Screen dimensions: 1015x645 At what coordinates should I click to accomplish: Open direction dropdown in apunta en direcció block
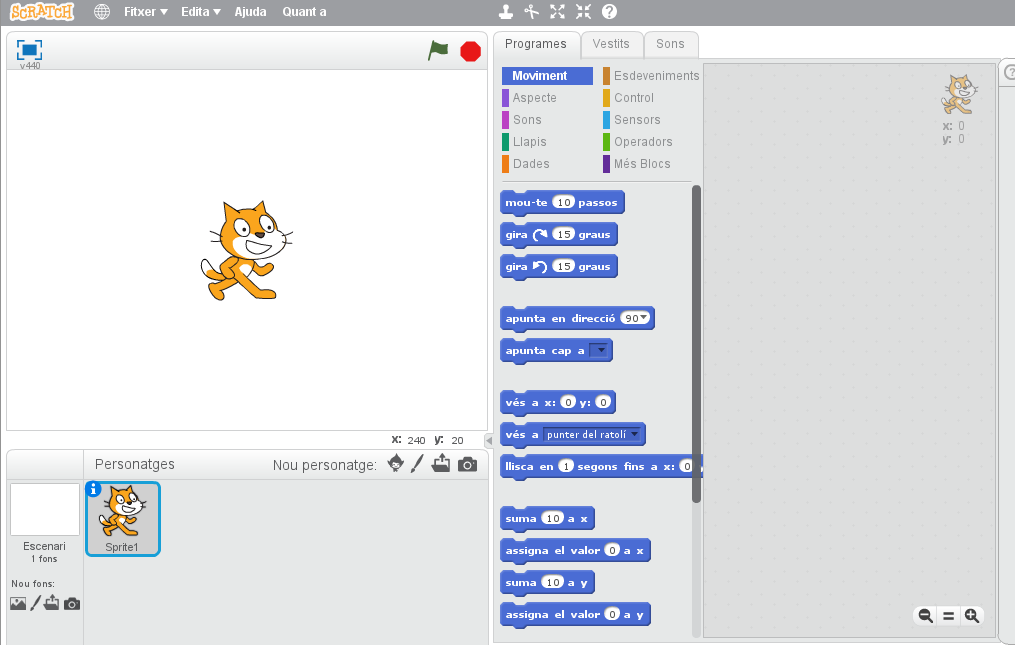coord(645,317)
